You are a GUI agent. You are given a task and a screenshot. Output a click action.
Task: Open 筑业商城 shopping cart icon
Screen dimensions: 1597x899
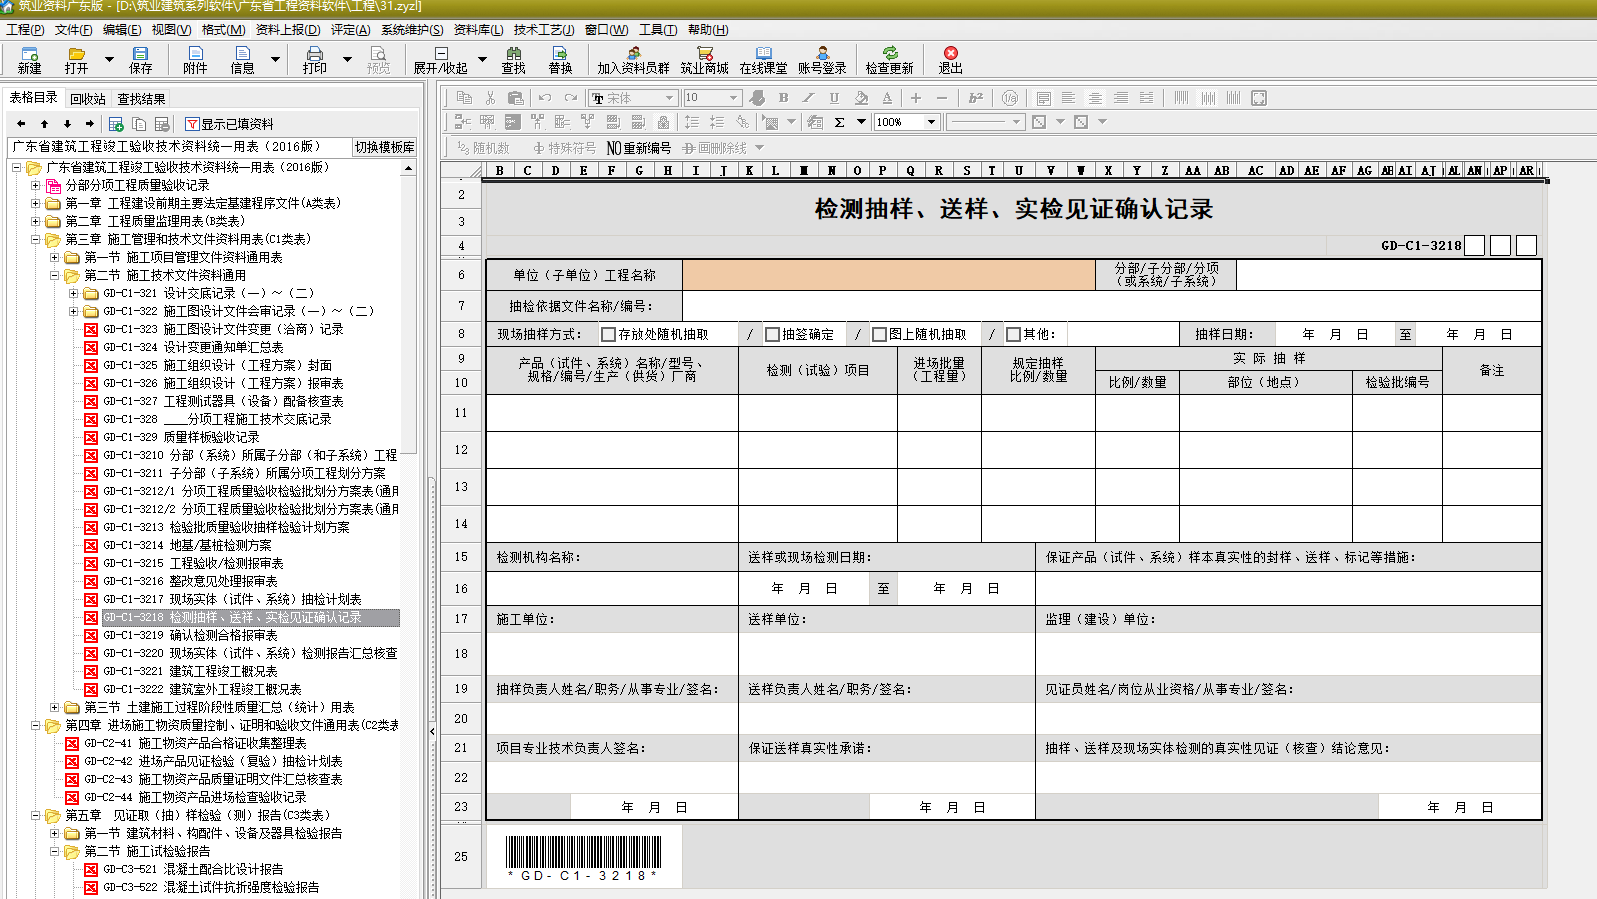pyautogui.click(x=705, y=60)
